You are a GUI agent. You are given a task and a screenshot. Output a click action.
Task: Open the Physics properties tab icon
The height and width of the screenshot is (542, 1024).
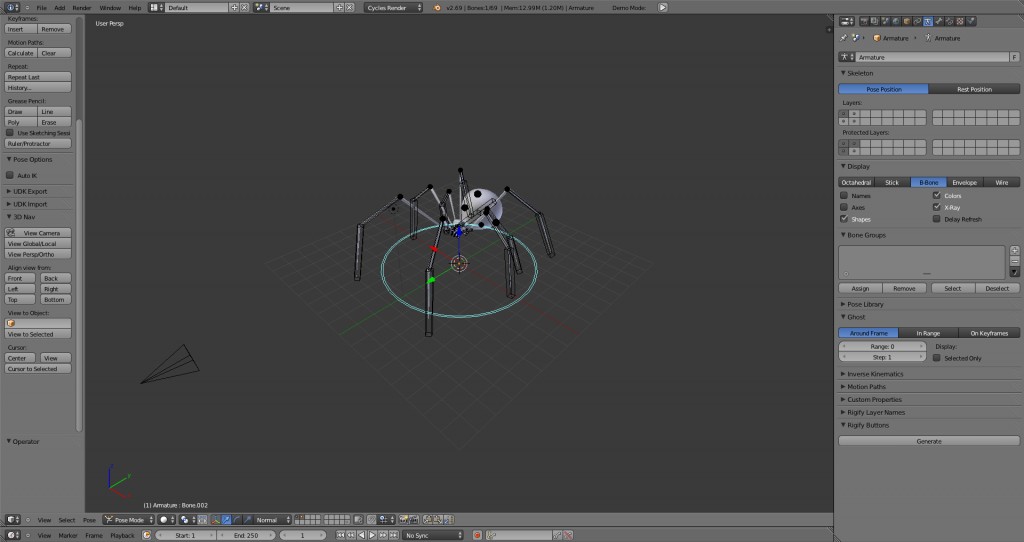(x=971, y=21)
